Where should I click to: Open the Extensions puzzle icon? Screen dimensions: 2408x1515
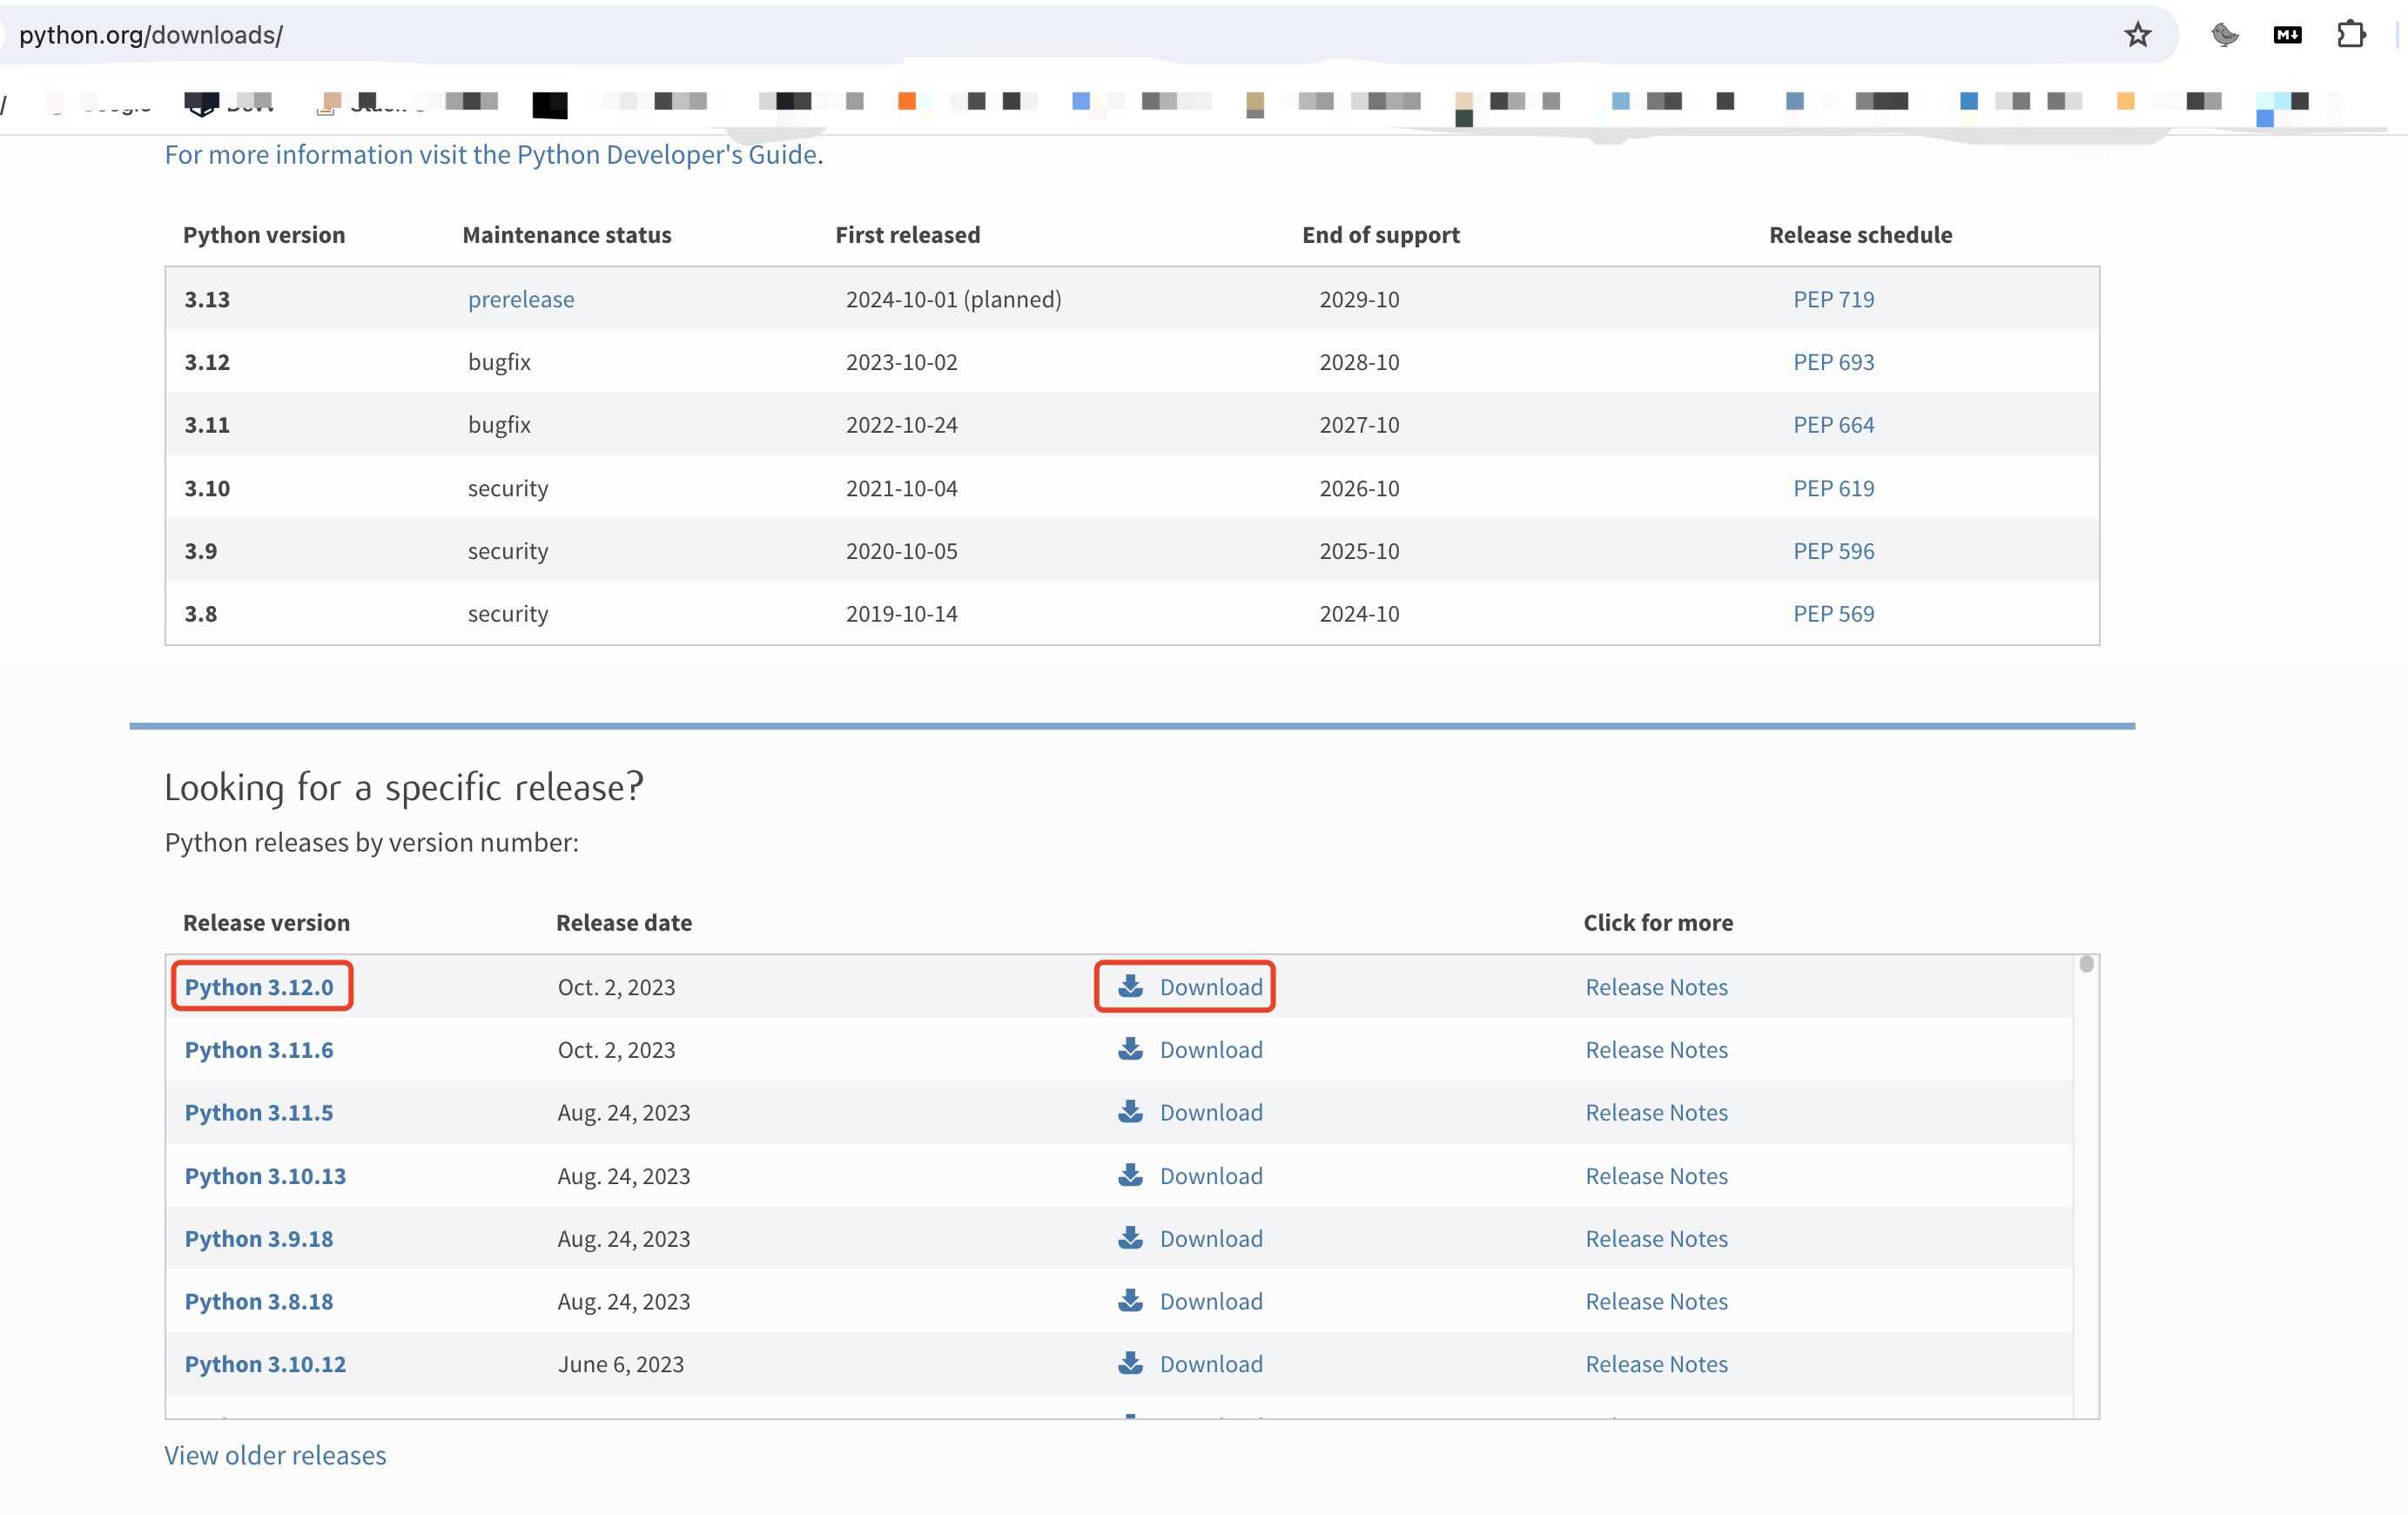pos(2351,35)
